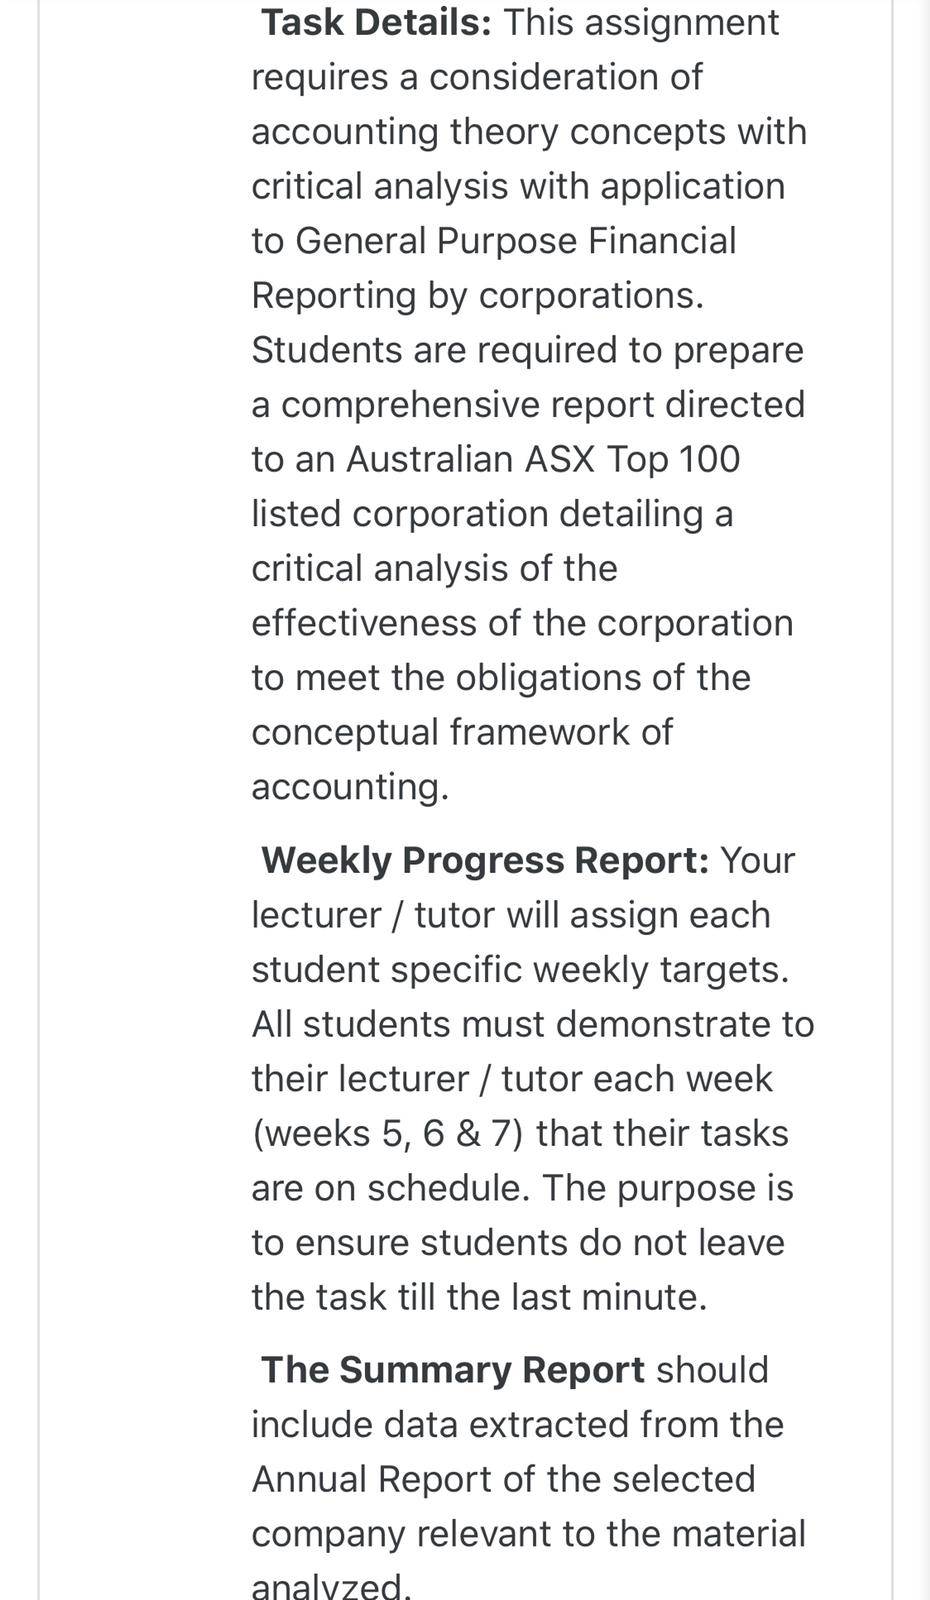The image size is (930, 1600).
Task: Click the bold 'Task Details:' heading
Action: [x=376, y=23]
